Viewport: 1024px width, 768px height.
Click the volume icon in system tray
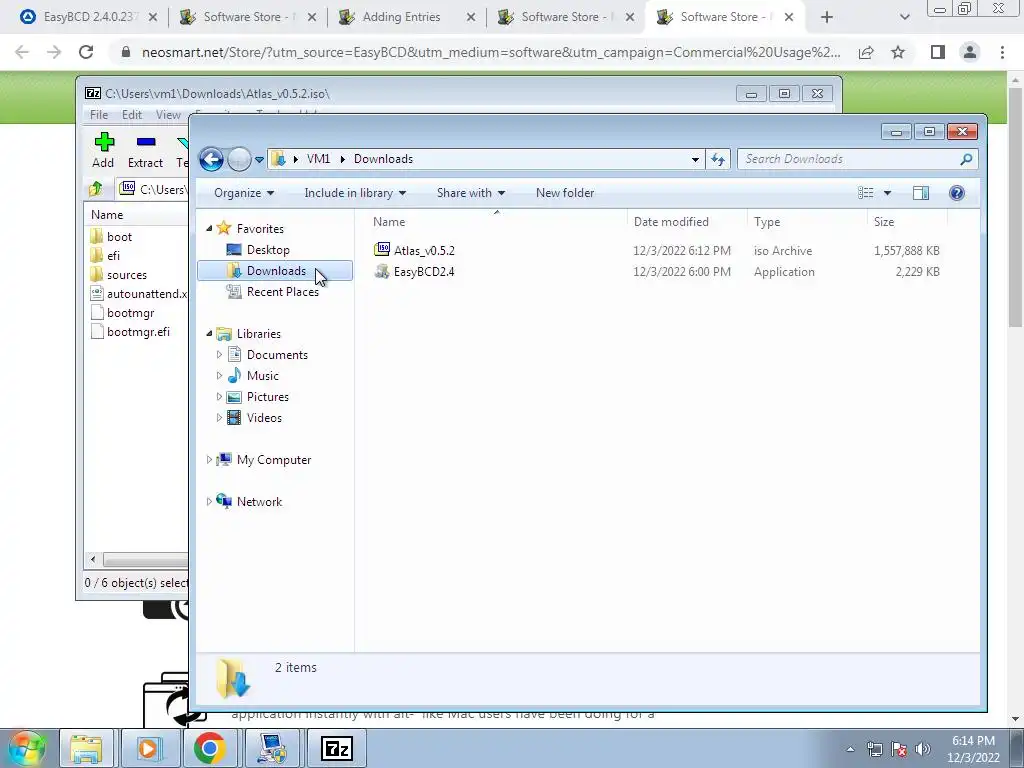[923, 749]
